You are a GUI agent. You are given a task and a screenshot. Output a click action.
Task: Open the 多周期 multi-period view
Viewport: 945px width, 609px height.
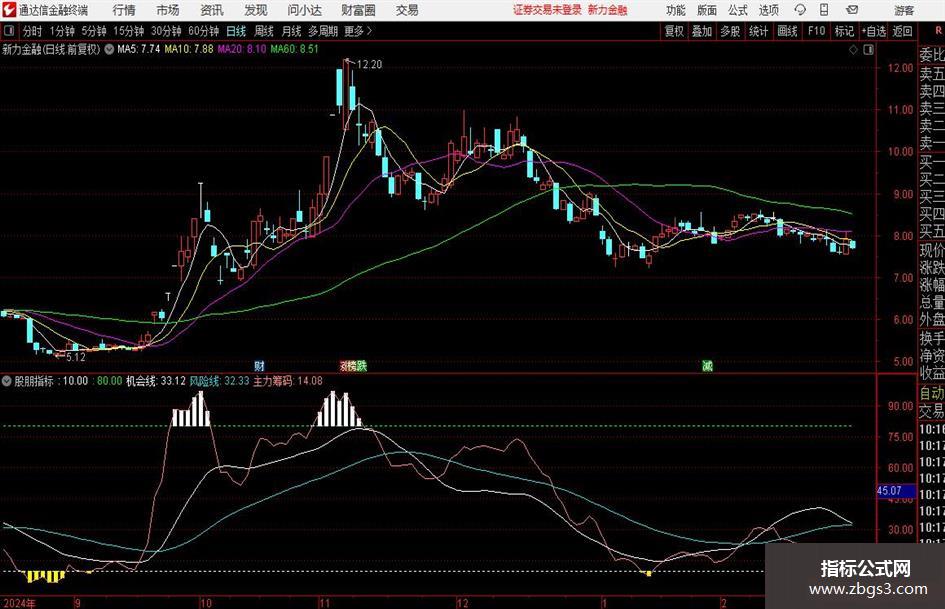[323, 31]
